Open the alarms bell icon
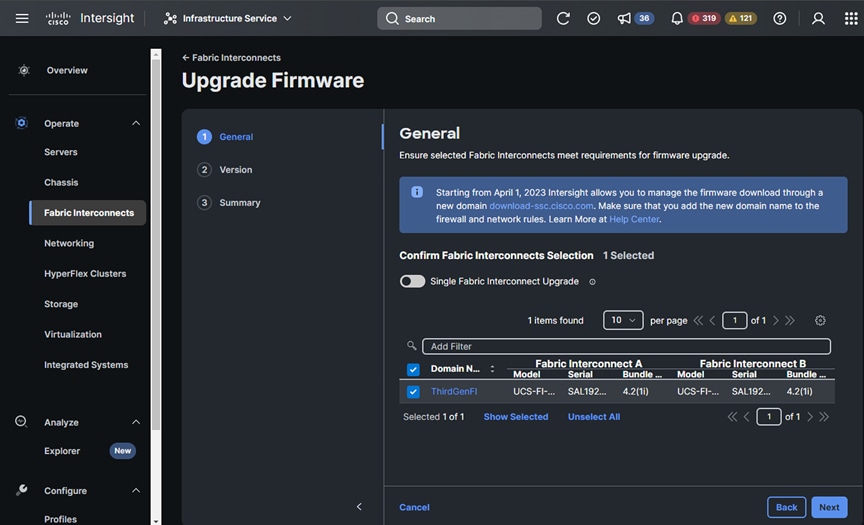The height and width of the screenshot is (525, 864). pyautogui.click(x=677, y=18)
